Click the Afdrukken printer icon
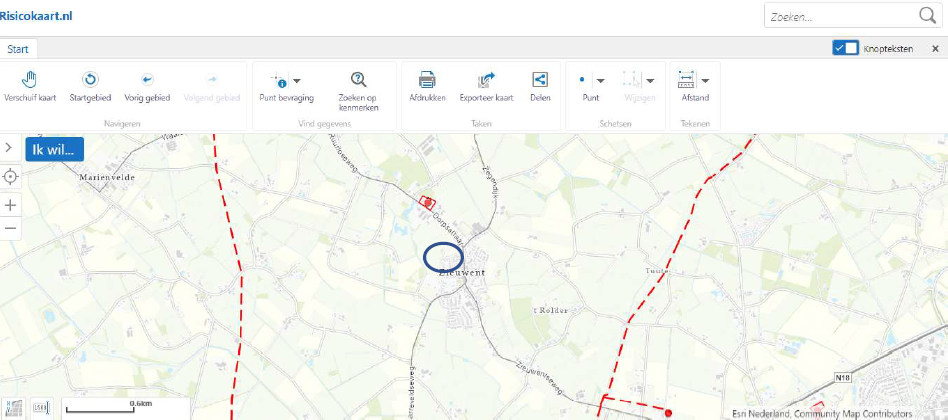The height and width of the screenshot is (420, 948). (x=427, y=79)
